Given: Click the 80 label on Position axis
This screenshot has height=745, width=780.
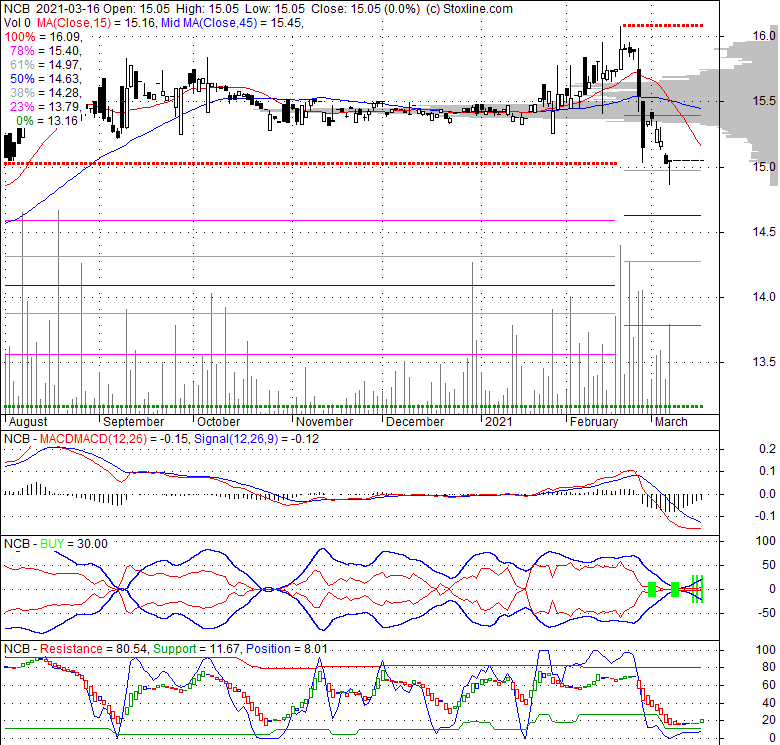Looking at the screenshot, I should [x=769, y=667].
